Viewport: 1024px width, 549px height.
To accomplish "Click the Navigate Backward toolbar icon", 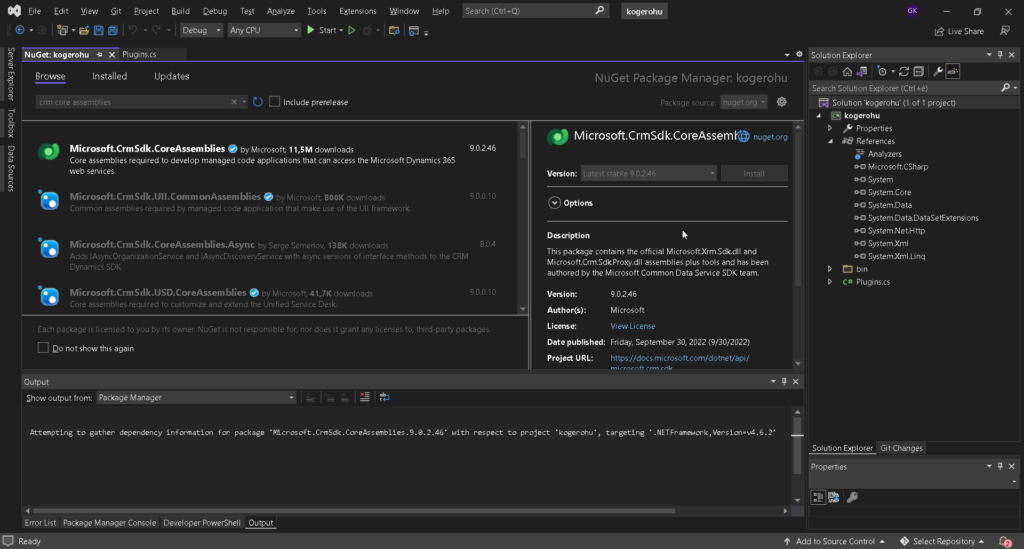I will click(20, 30).
